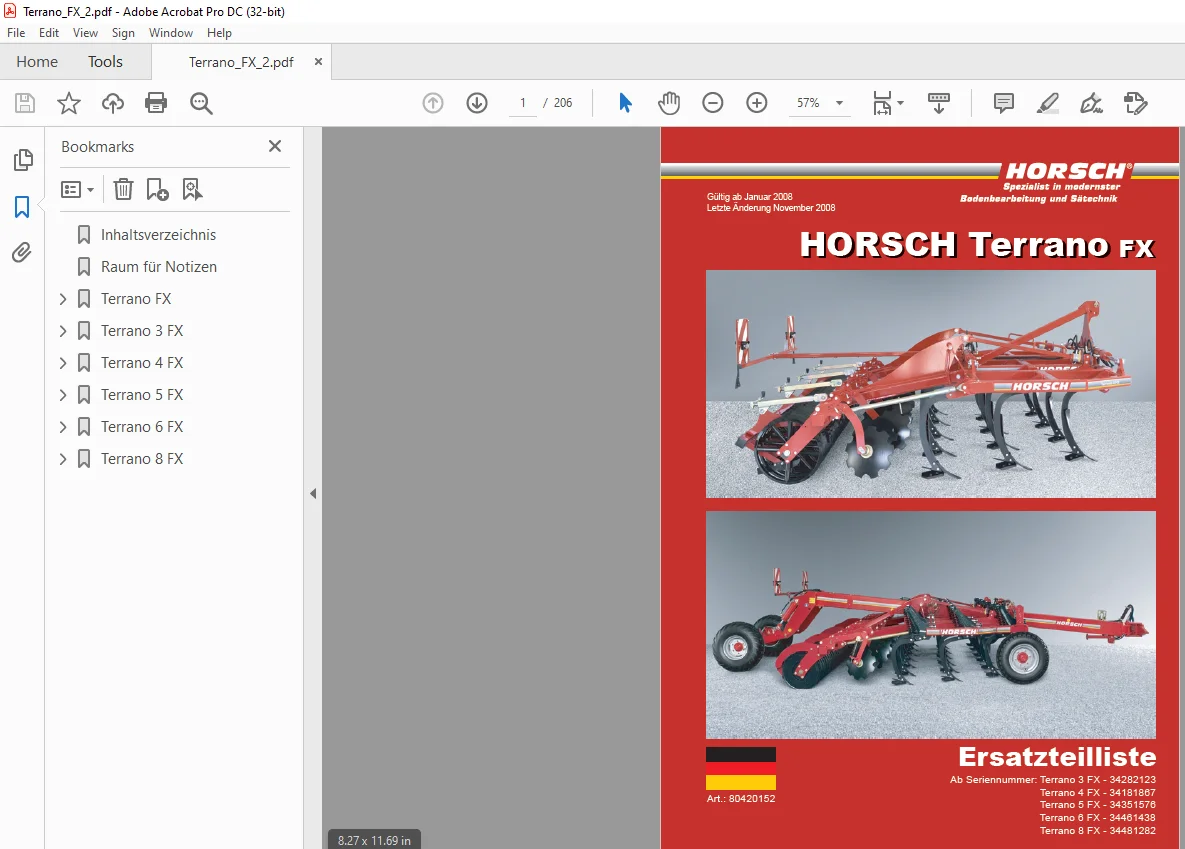Add a new bookmark icon
Viewport: 1185px width, 849px height.
coord(157,189)
